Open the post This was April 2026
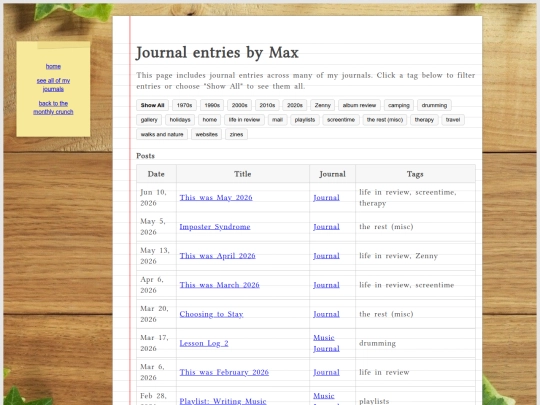 coord(217,256)
